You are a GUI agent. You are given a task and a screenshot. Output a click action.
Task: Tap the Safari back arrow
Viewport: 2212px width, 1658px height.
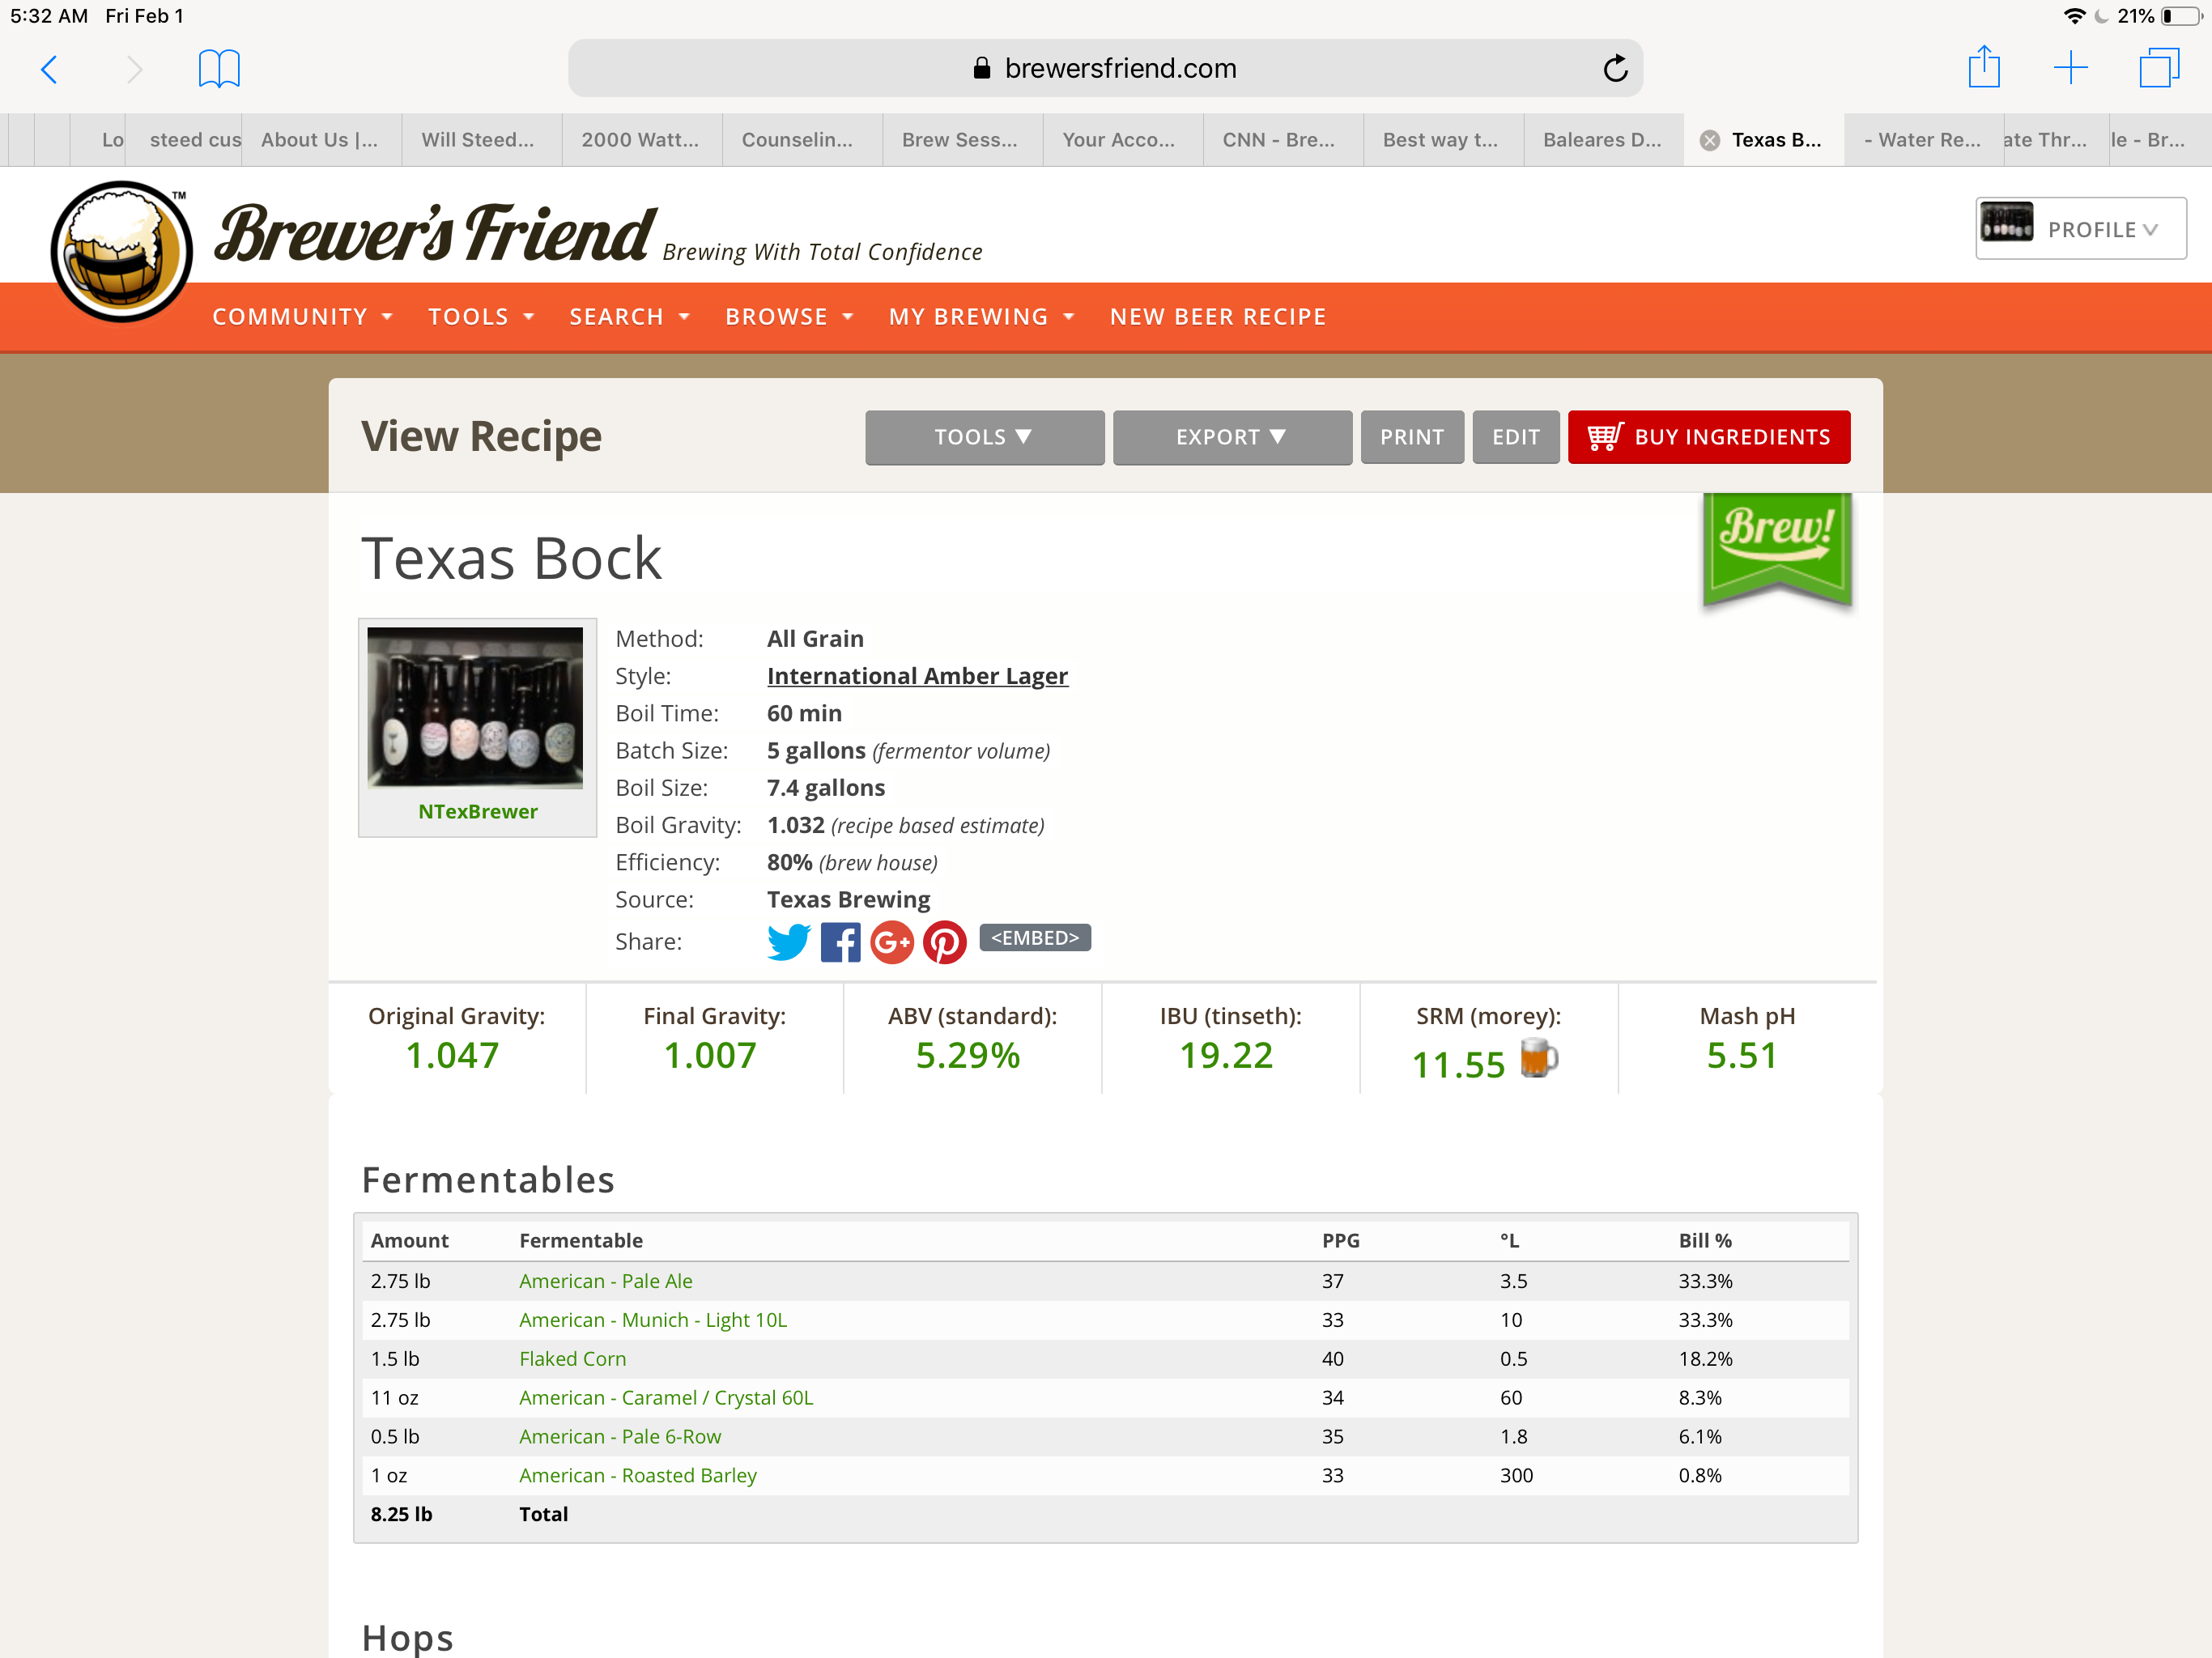(x=49, y=69)
